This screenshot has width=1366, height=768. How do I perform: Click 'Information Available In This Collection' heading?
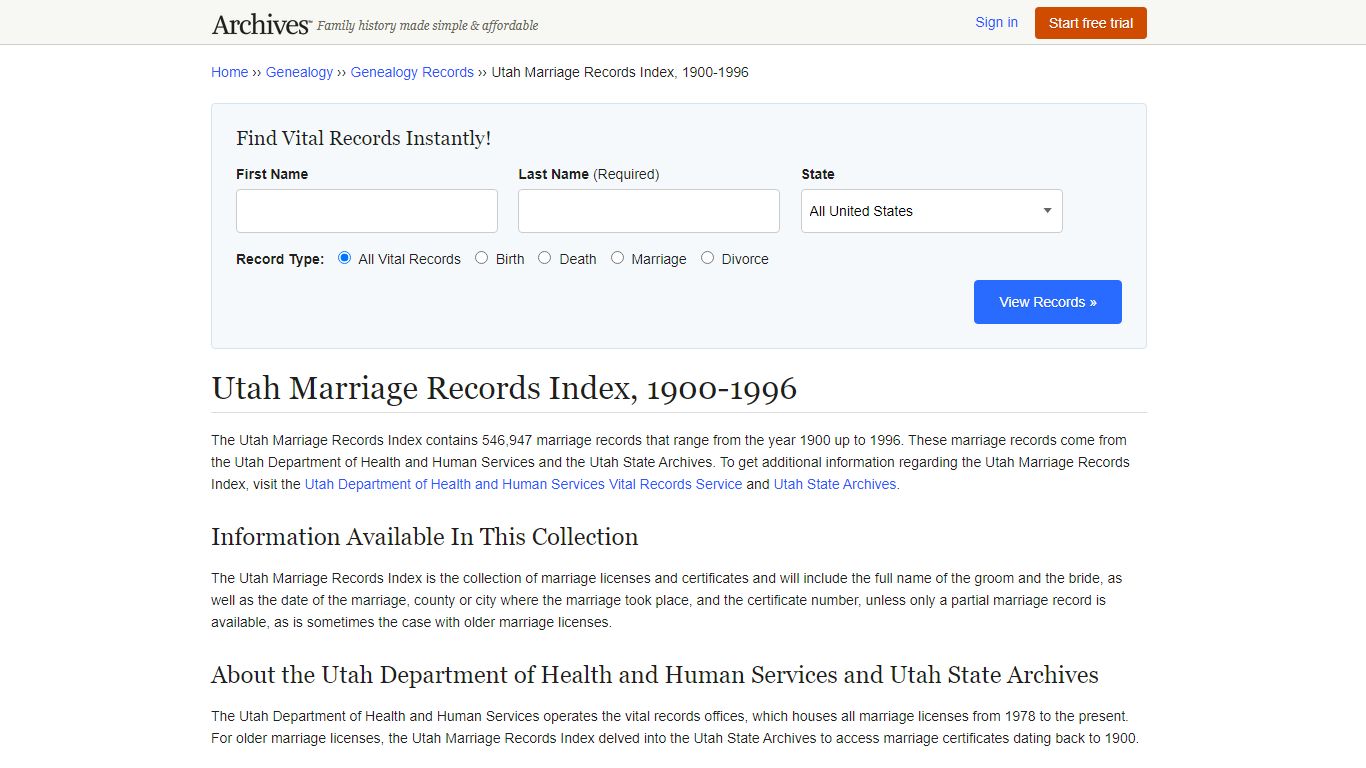tap(424, 537)
